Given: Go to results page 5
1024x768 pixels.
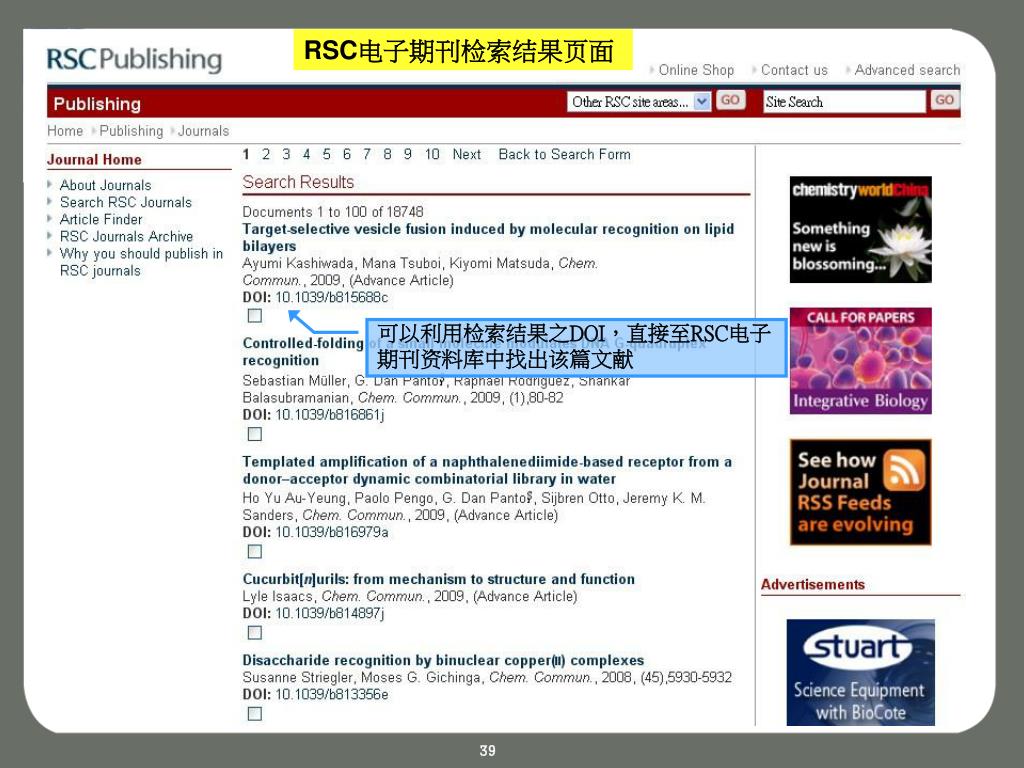Looking at the screenshot, I should [327, 154].
